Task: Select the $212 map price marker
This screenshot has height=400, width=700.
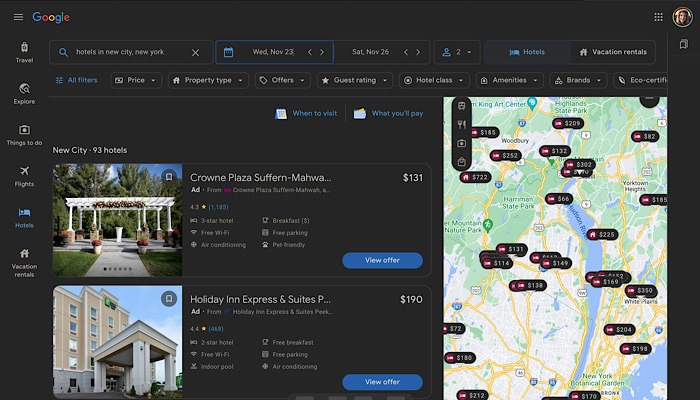Action: (x=472, y=396)
